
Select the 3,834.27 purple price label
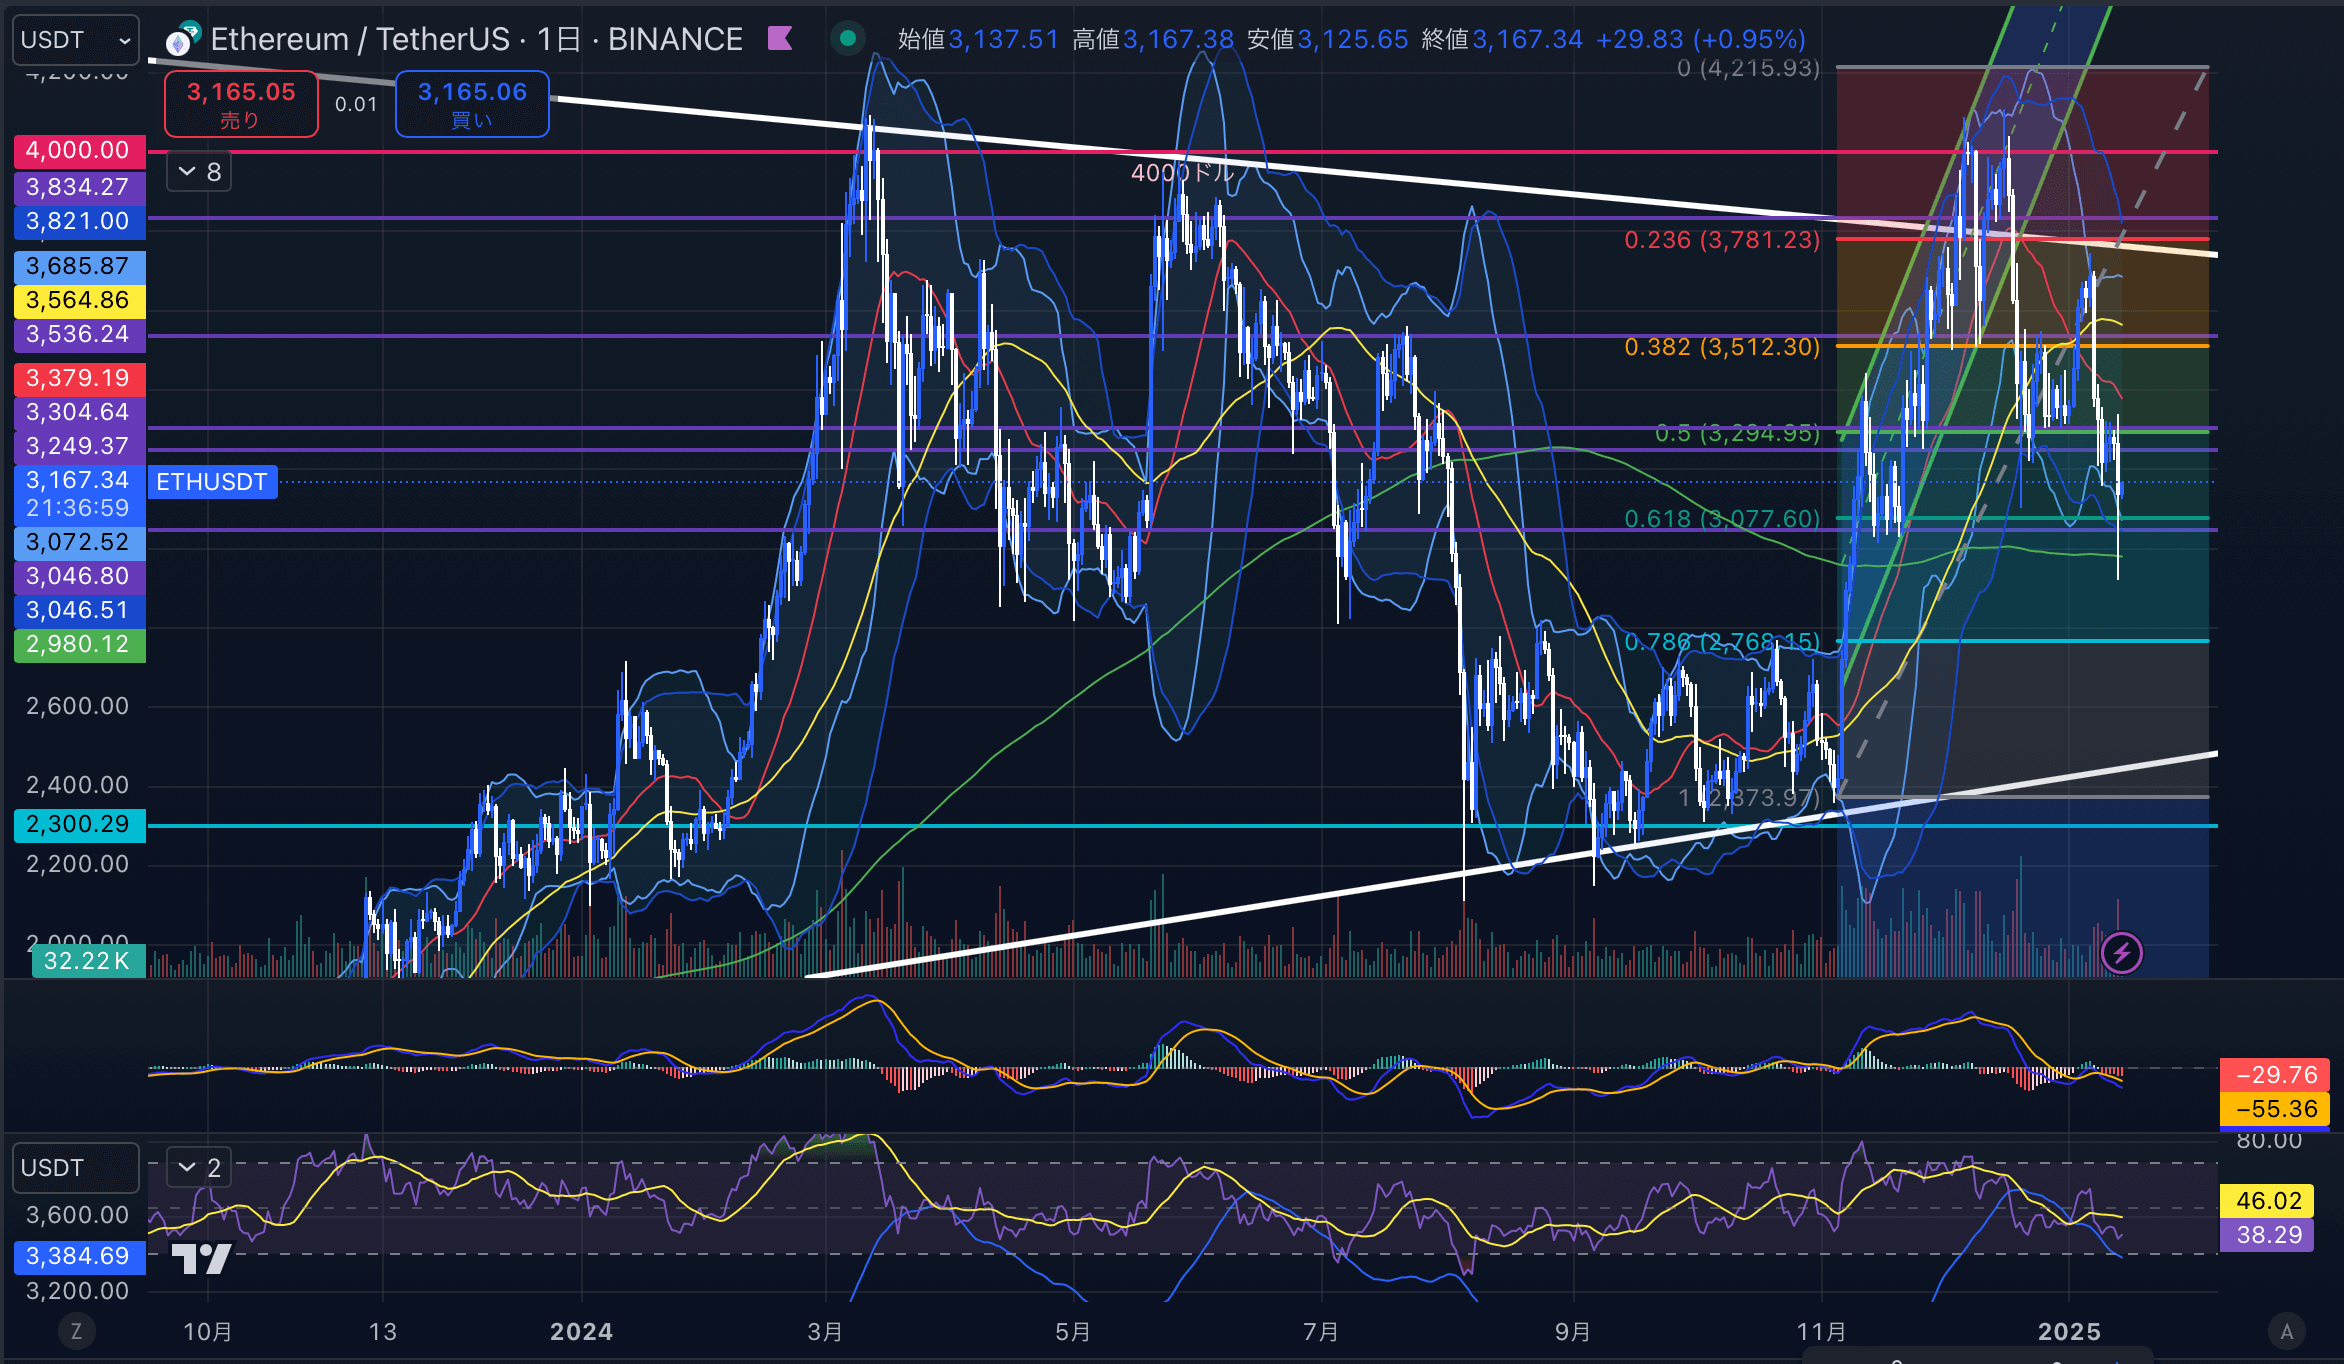(80, 187)
